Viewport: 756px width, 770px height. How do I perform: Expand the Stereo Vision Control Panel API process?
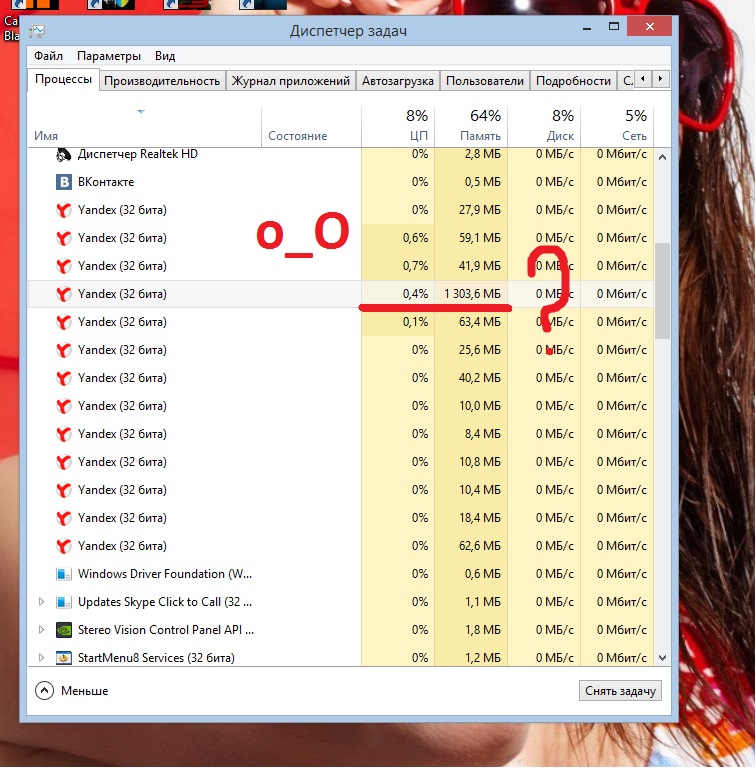[41, 630]
